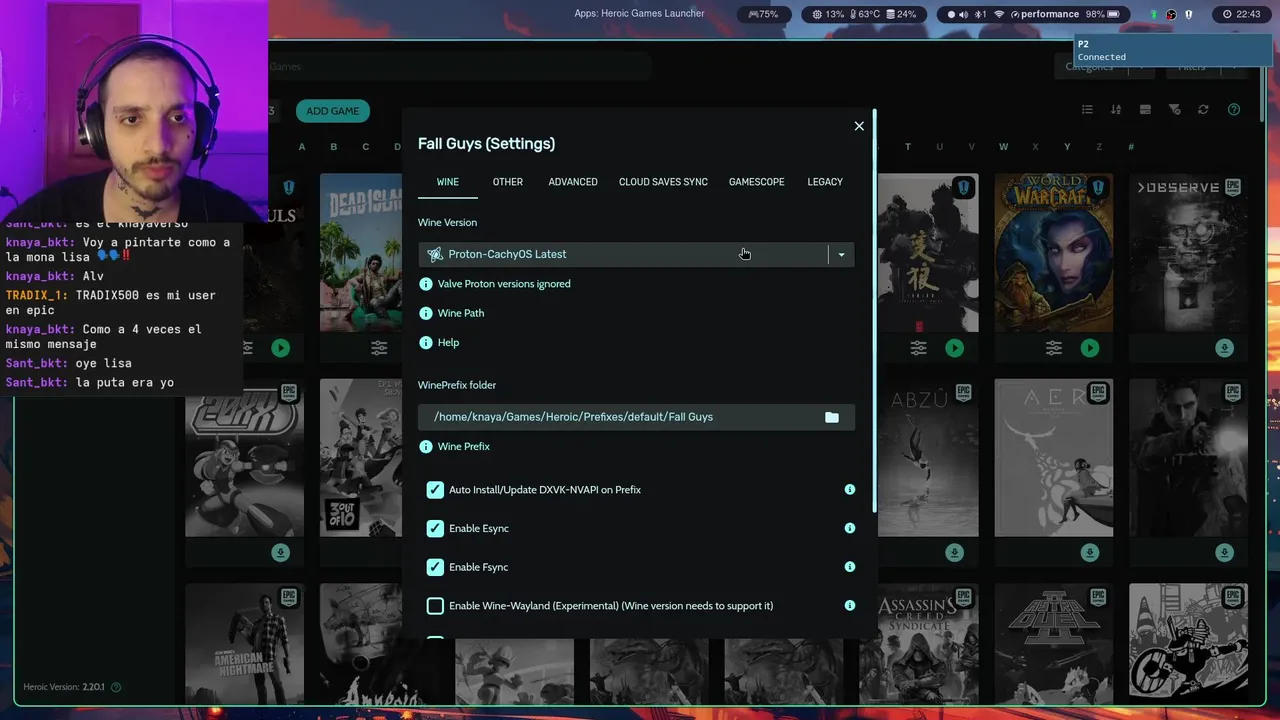Browse for WinePrefix folder with folder icon
The image size is (1280, 720).
coord(832,417)
